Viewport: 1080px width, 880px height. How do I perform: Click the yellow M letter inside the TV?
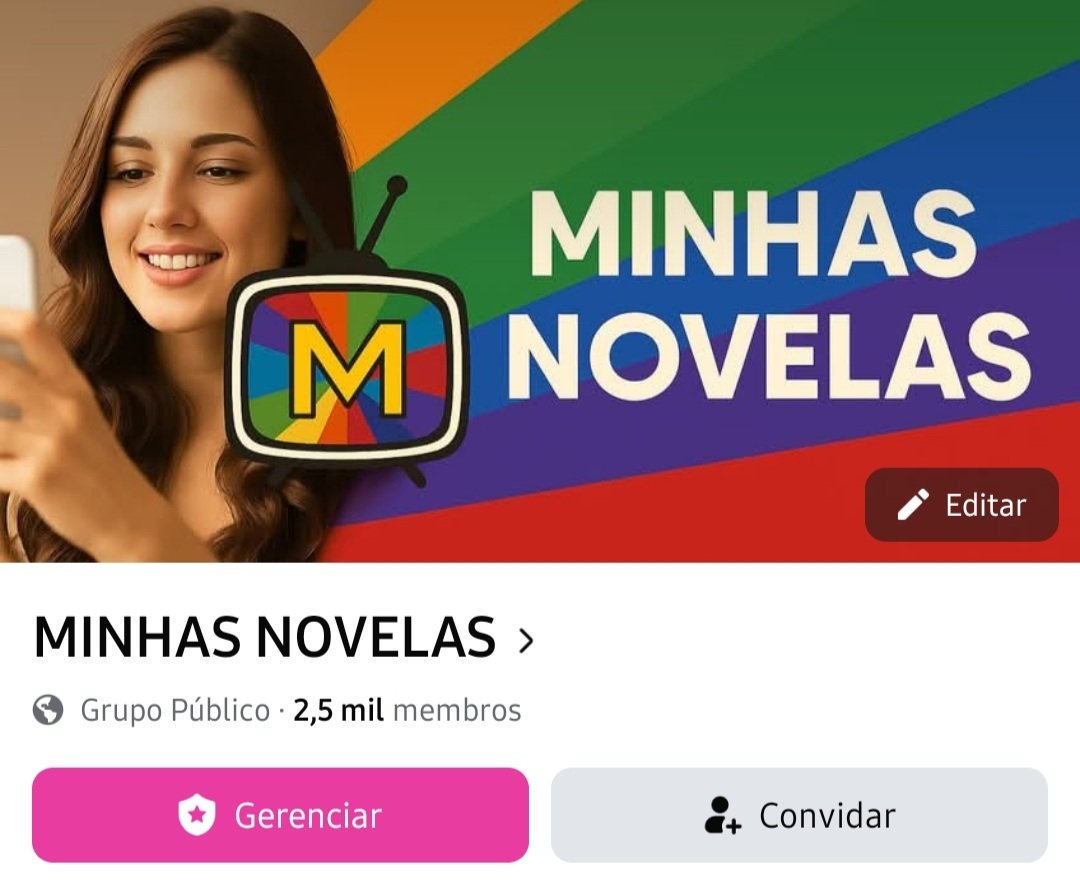point(346,368)
